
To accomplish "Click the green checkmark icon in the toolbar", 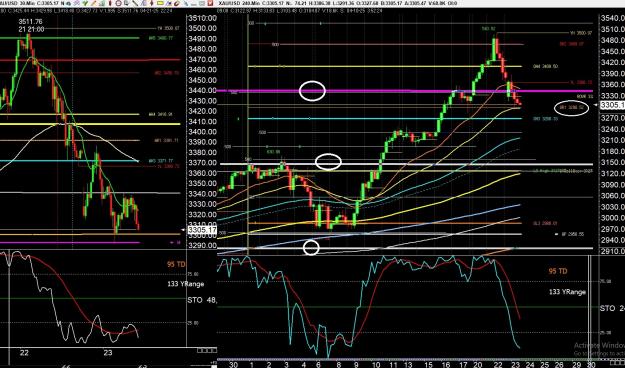I will pyautogui.click(x=85, y=3).
